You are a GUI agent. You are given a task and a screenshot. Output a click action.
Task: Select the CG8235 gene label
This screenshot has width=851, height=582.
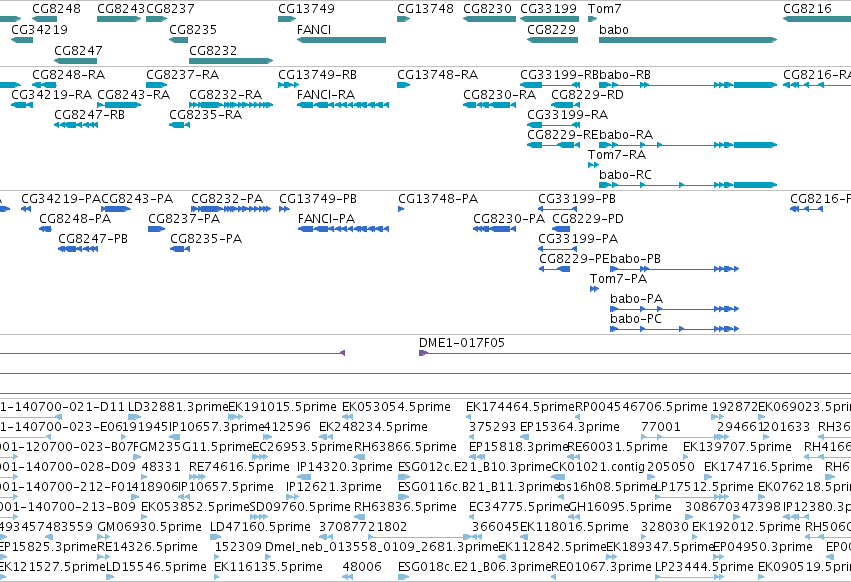(193, 29)
